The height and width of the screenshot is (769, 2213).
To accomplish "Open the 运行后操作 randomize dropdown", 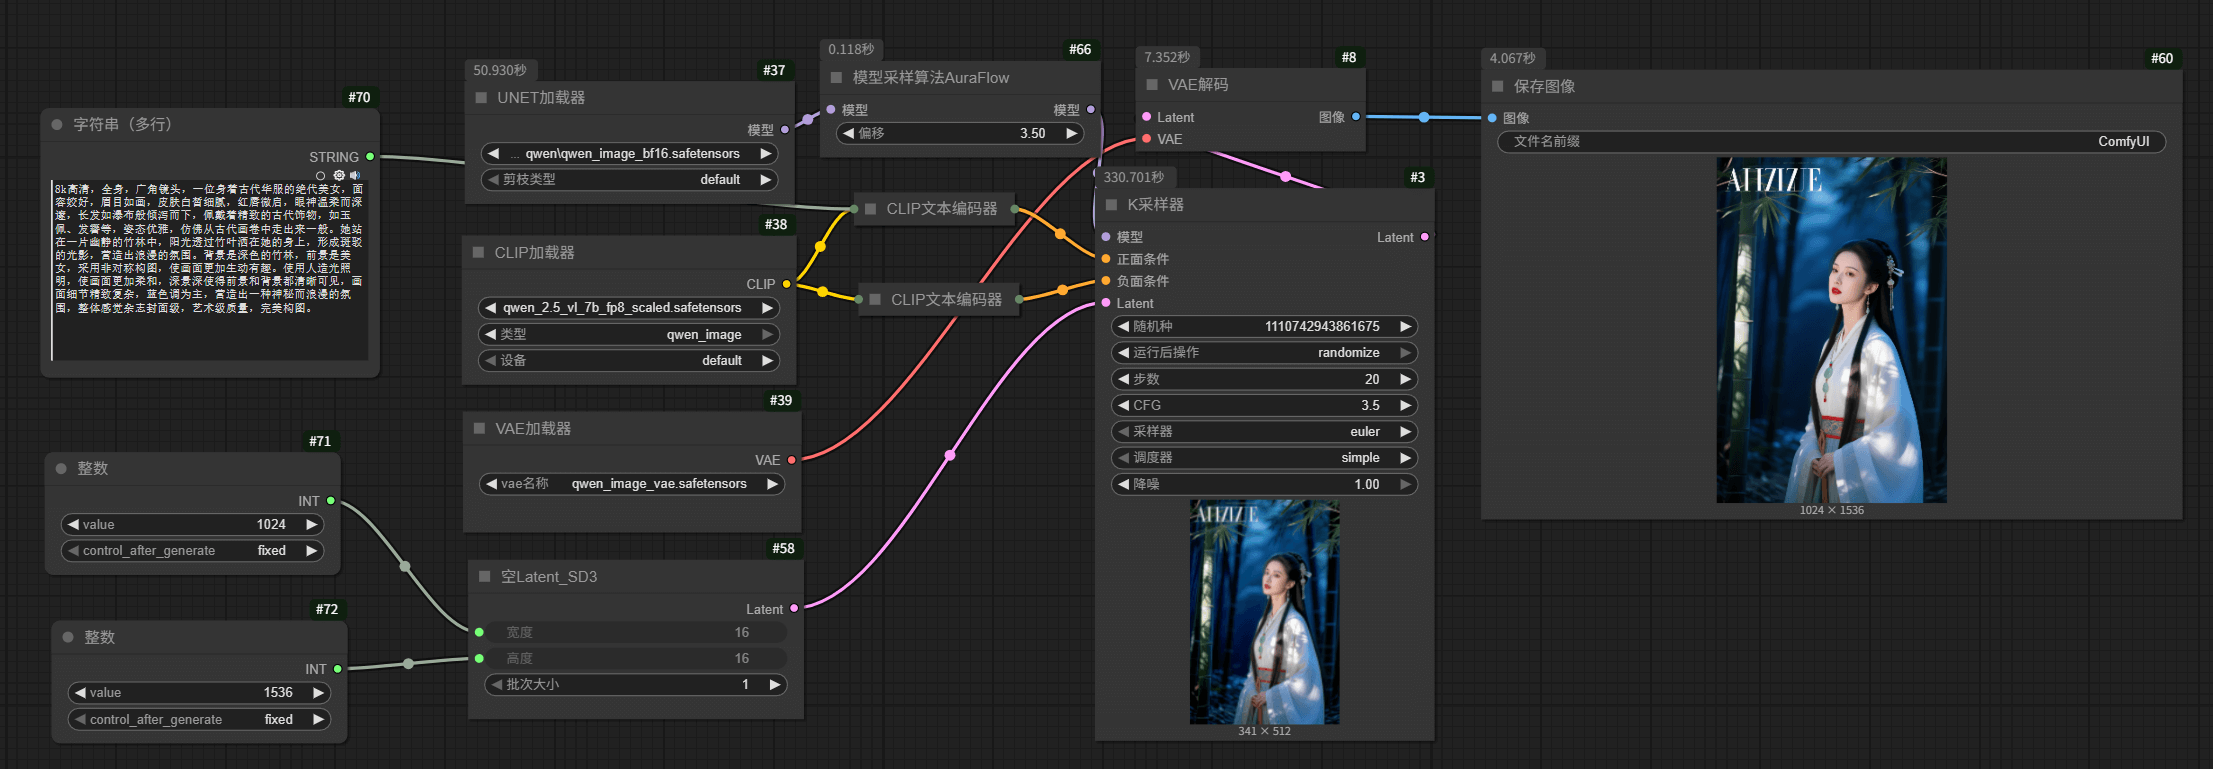I will click(1264, 353).
